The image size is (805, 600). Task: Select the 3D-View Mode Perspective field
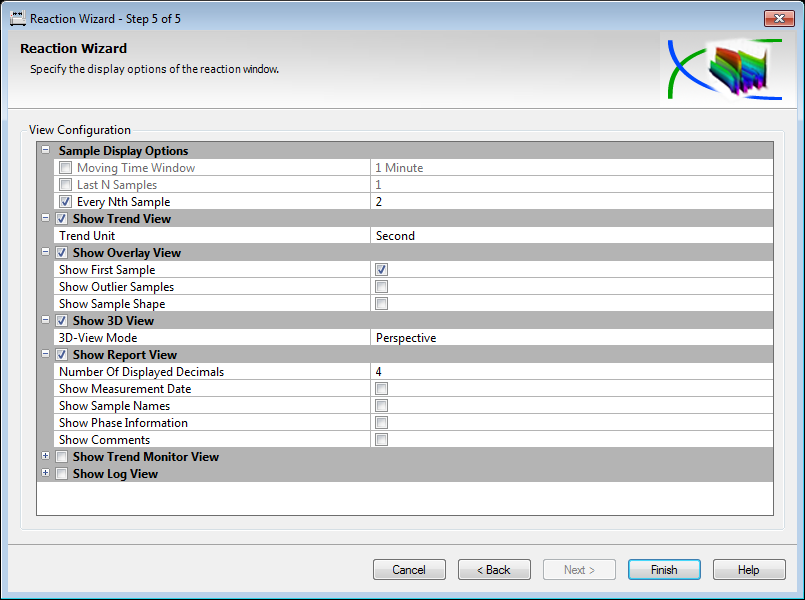[570, 338]
